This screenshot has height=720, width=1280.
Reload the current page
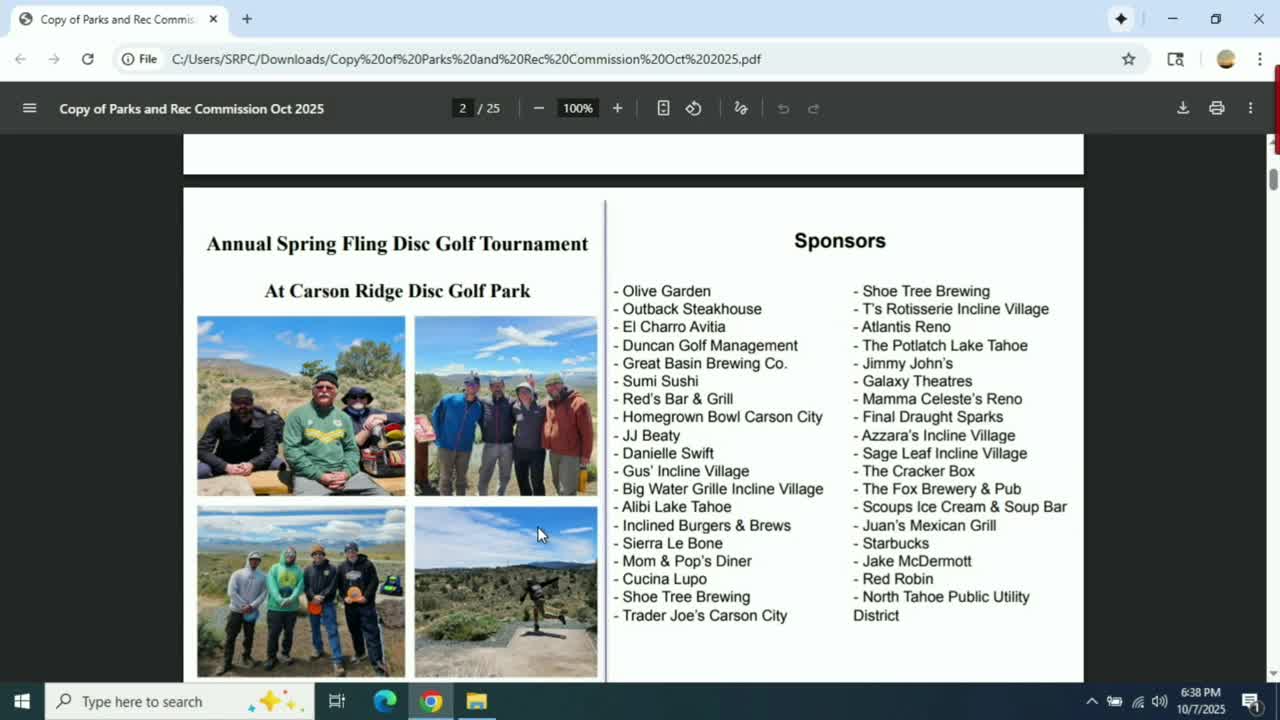click(x=88, y=59)
